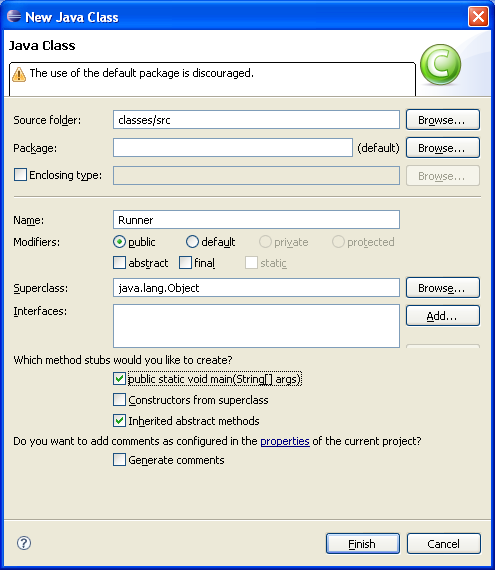Enable the Generate comments checkbox
Viewport: 495px width, 570px height.
coord(119,460)
